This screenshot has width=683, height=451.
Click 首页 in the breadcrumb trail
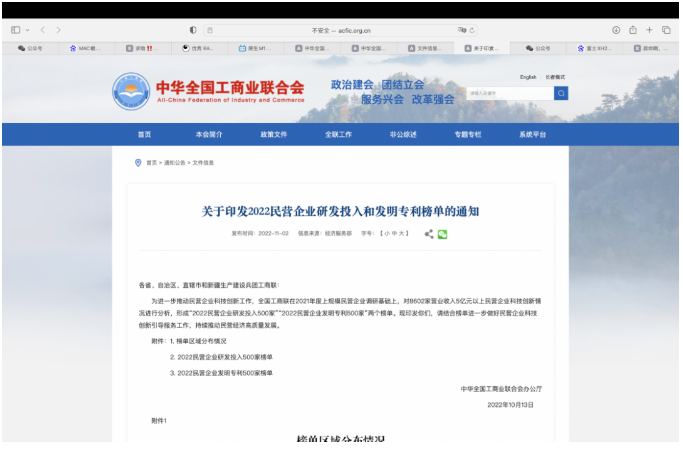(152, 163)
